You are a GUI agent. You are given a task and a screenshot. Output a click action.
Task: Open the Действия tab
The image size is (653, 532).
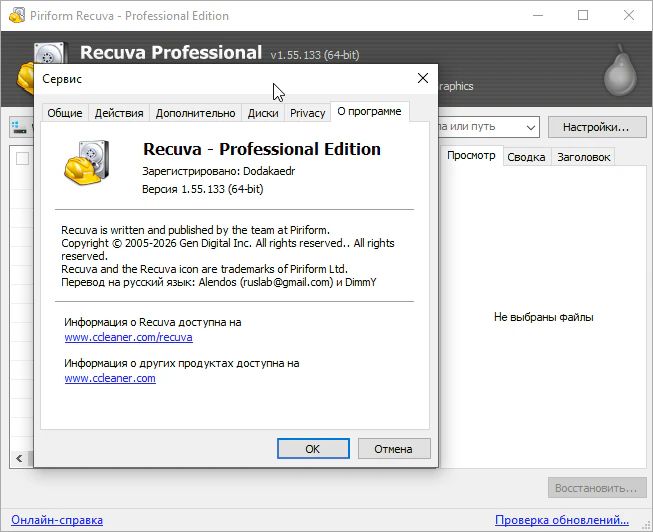pos(119,113)
